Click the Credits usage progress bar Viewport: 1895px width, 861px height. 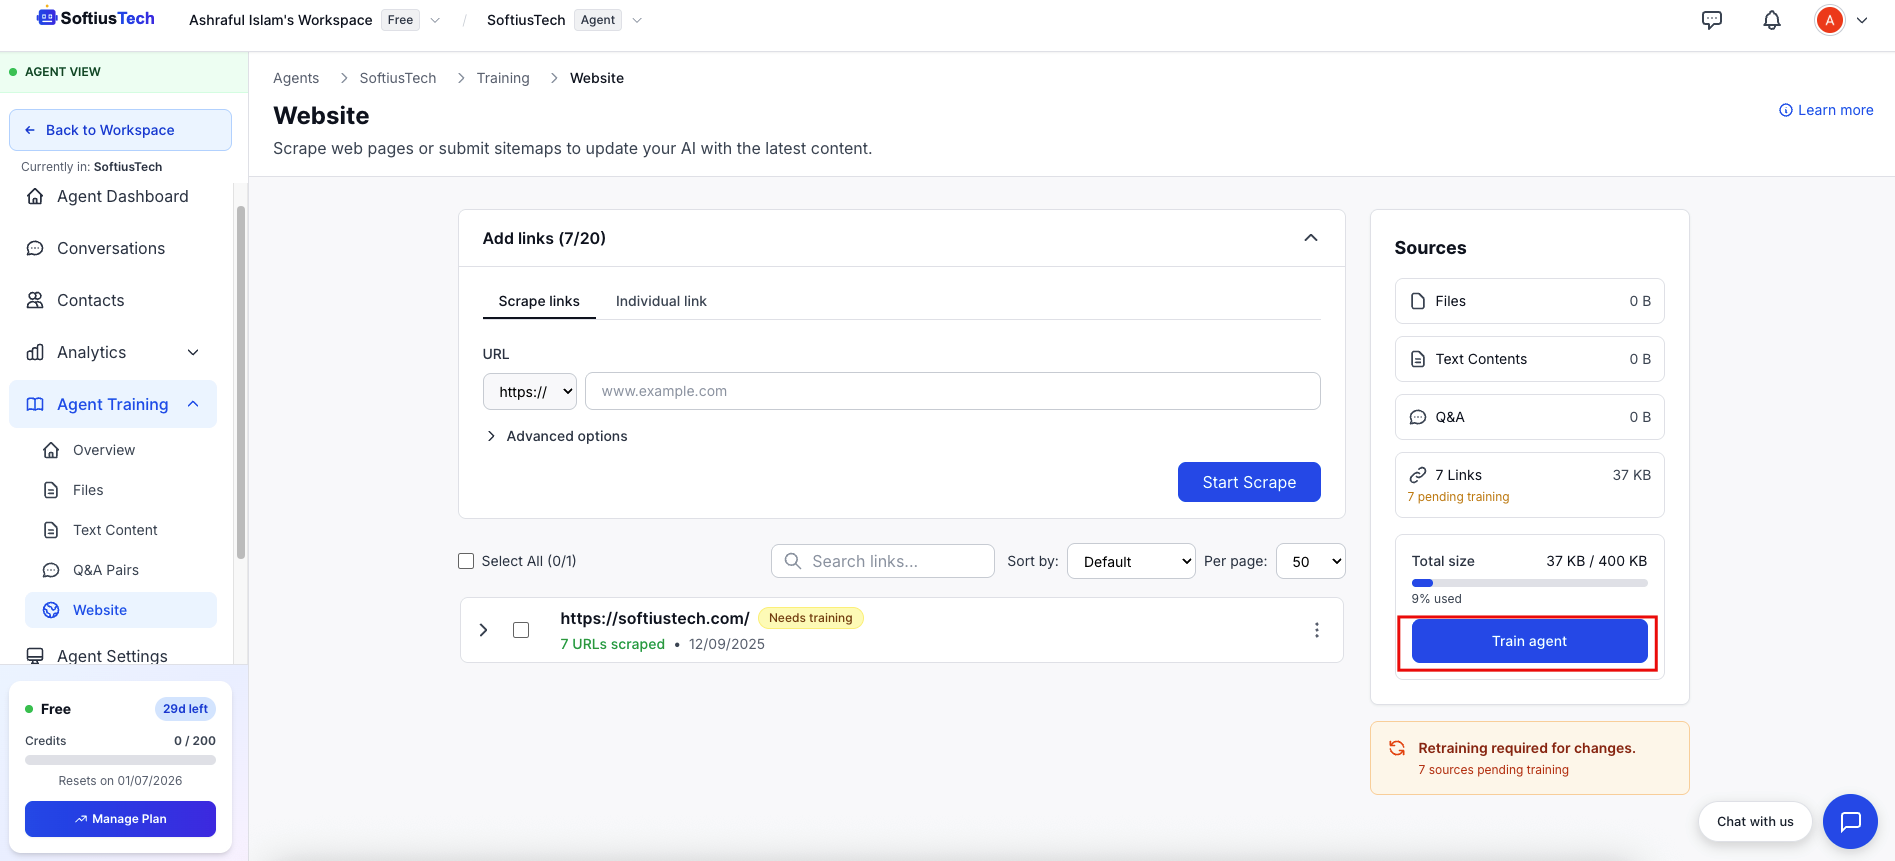120,760
